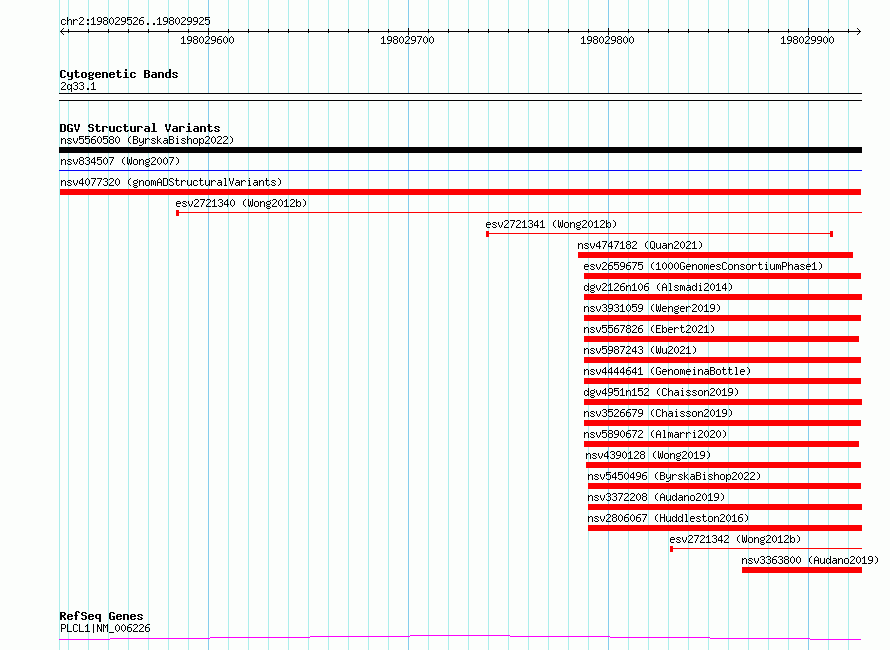Screen dimensions: 890x650
Task: Select esv2659675 (1000GenomesConsortiumPhase1) label
Action: pyautogui.click(x=703, y=266)
